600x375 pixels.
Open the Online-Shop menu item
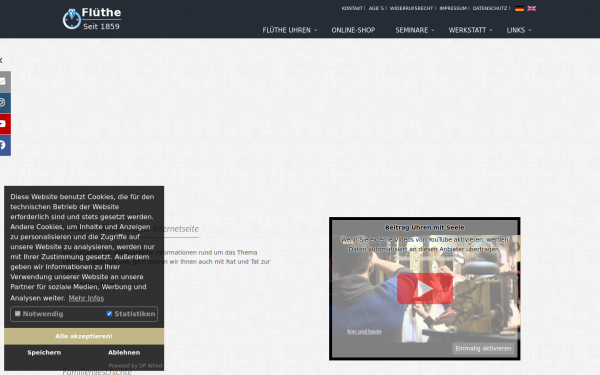(353, 30)
